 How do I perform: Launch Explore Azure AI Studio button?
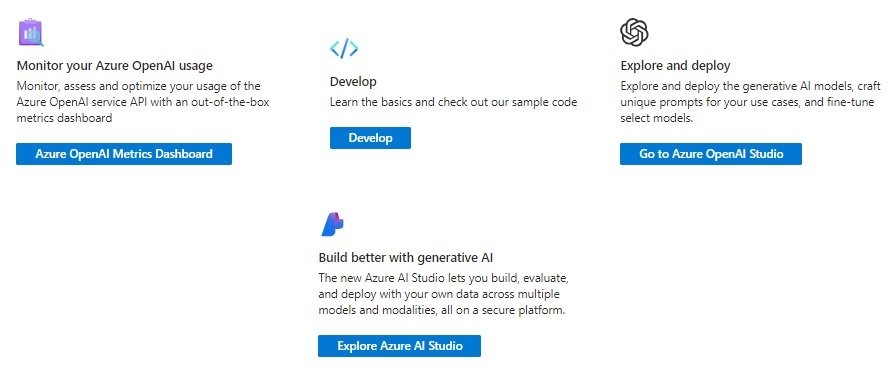tap(399, 346)
